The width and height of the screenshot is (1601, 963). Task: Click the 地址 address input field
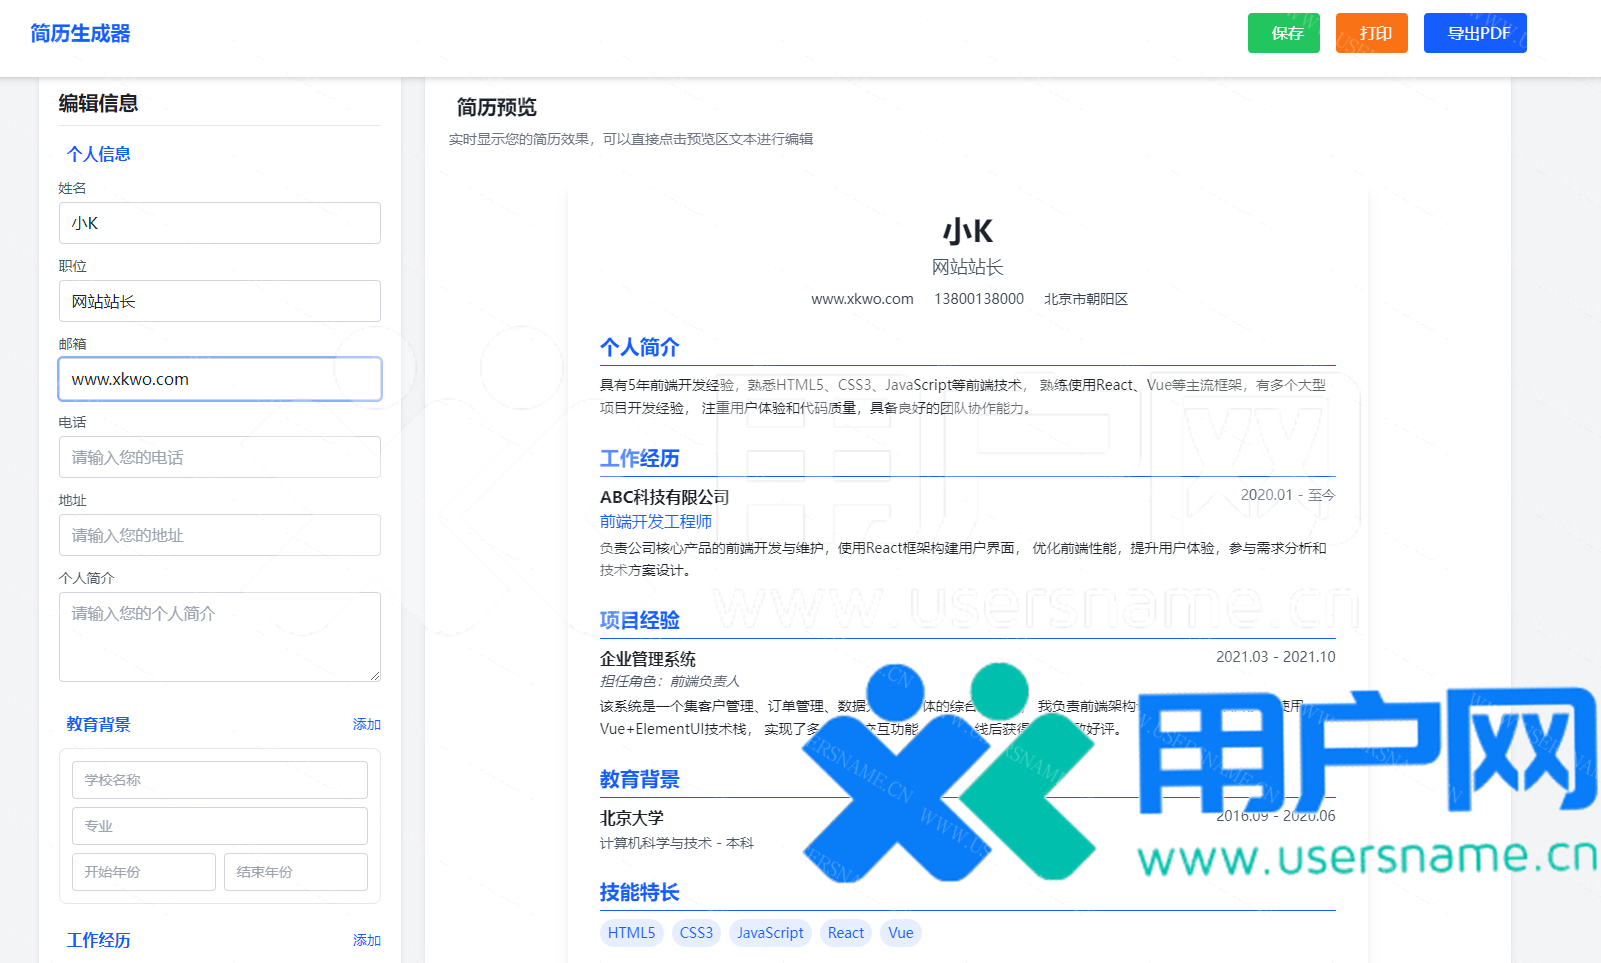[219, 535]
